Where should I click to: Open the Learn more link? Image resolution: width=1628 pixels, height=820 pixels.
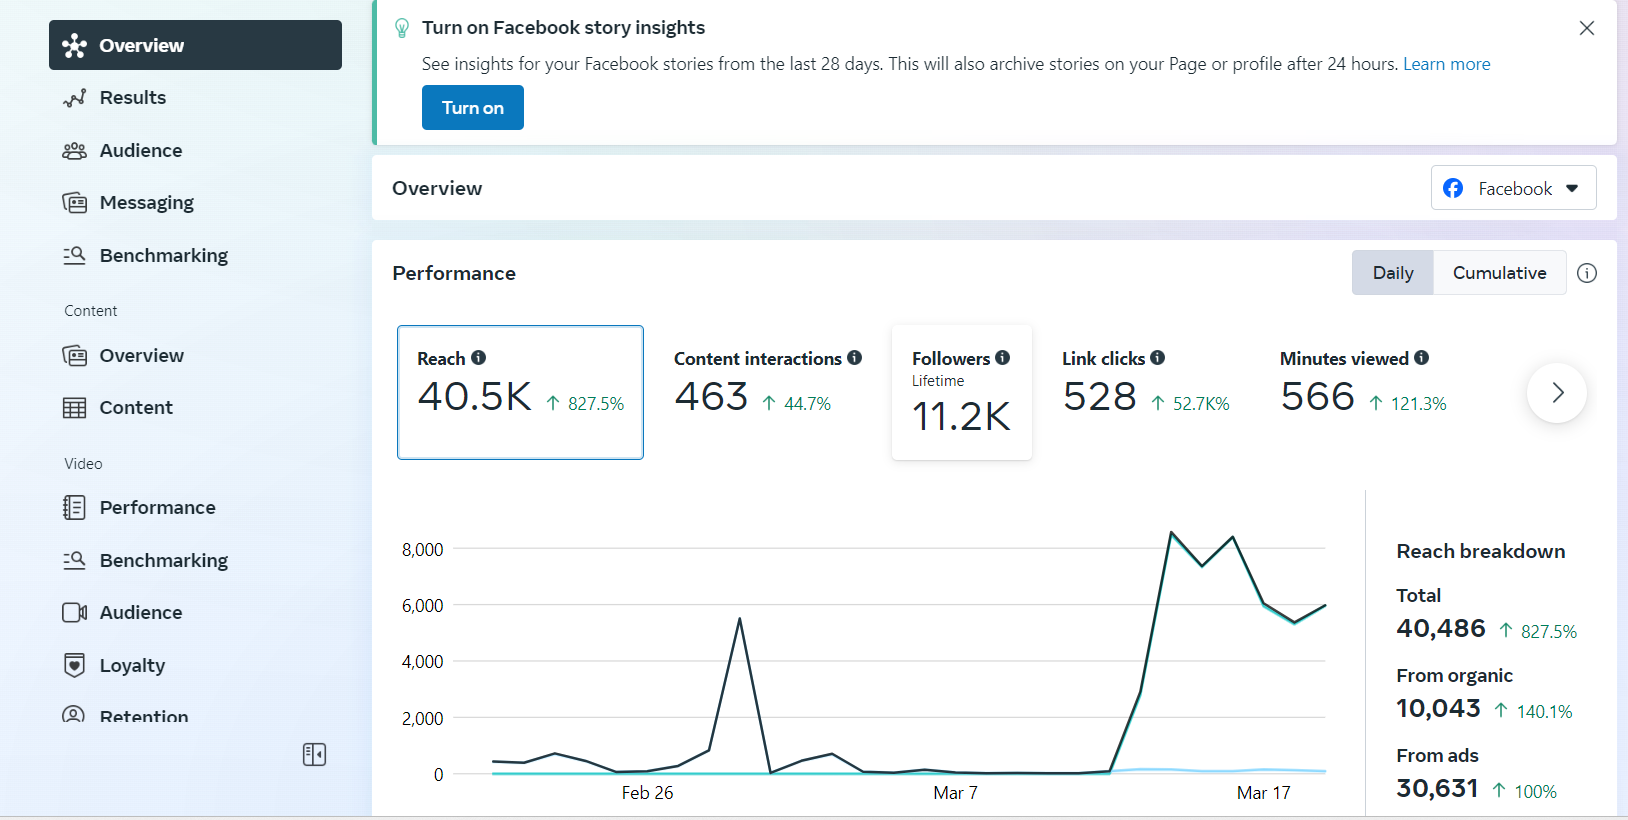click(1446, 64)
